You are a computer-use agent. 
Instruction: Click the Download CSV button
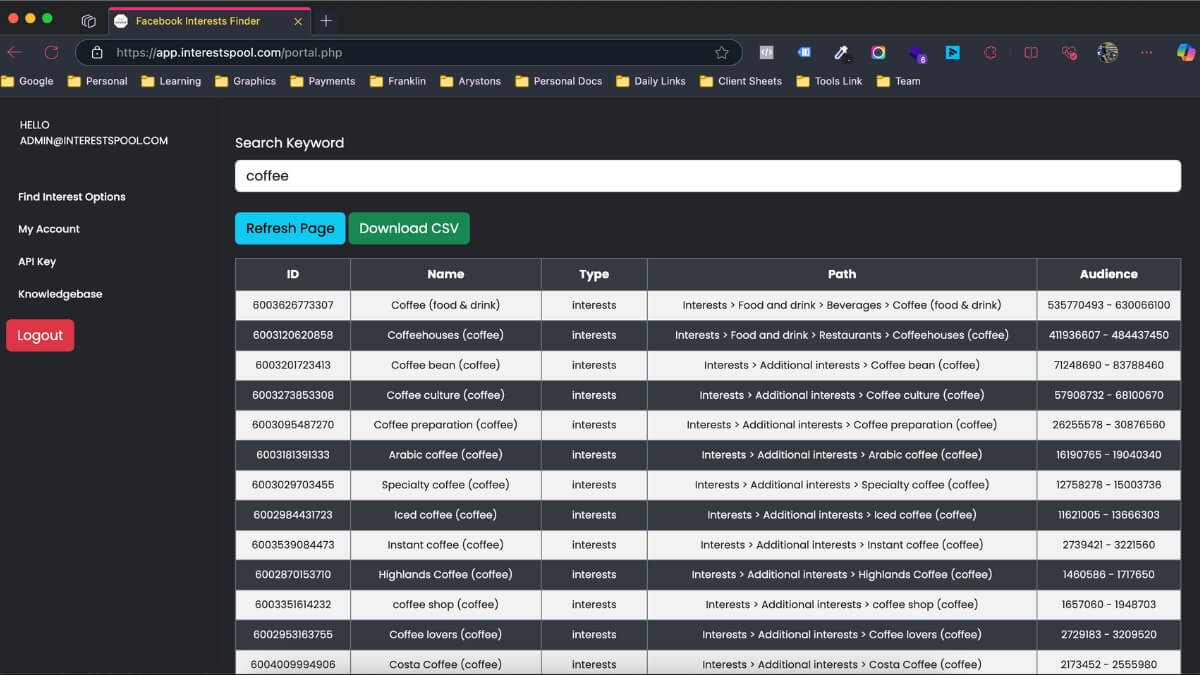[409, 228]
